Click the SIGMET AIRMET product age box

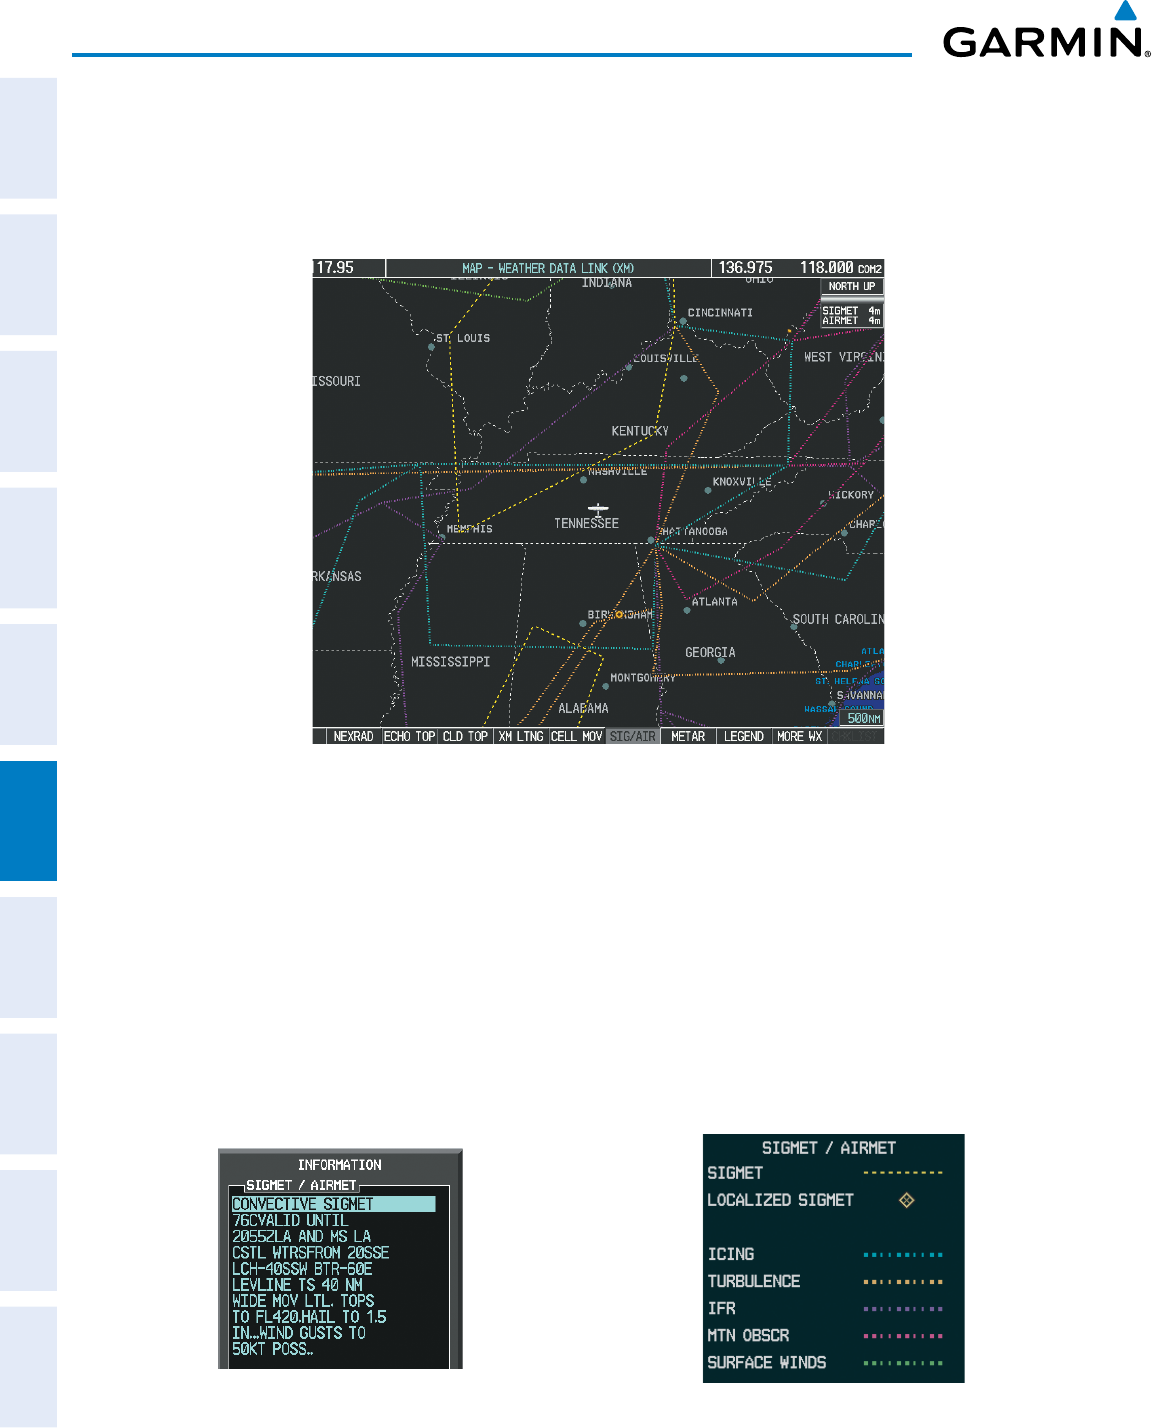(852, 316)
